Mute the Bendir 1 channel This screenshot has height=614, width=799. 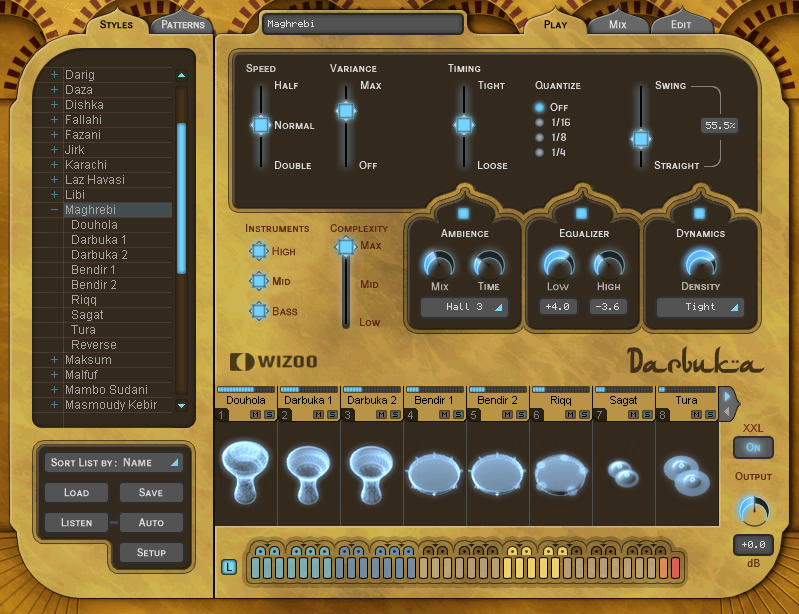coord(445,415)
